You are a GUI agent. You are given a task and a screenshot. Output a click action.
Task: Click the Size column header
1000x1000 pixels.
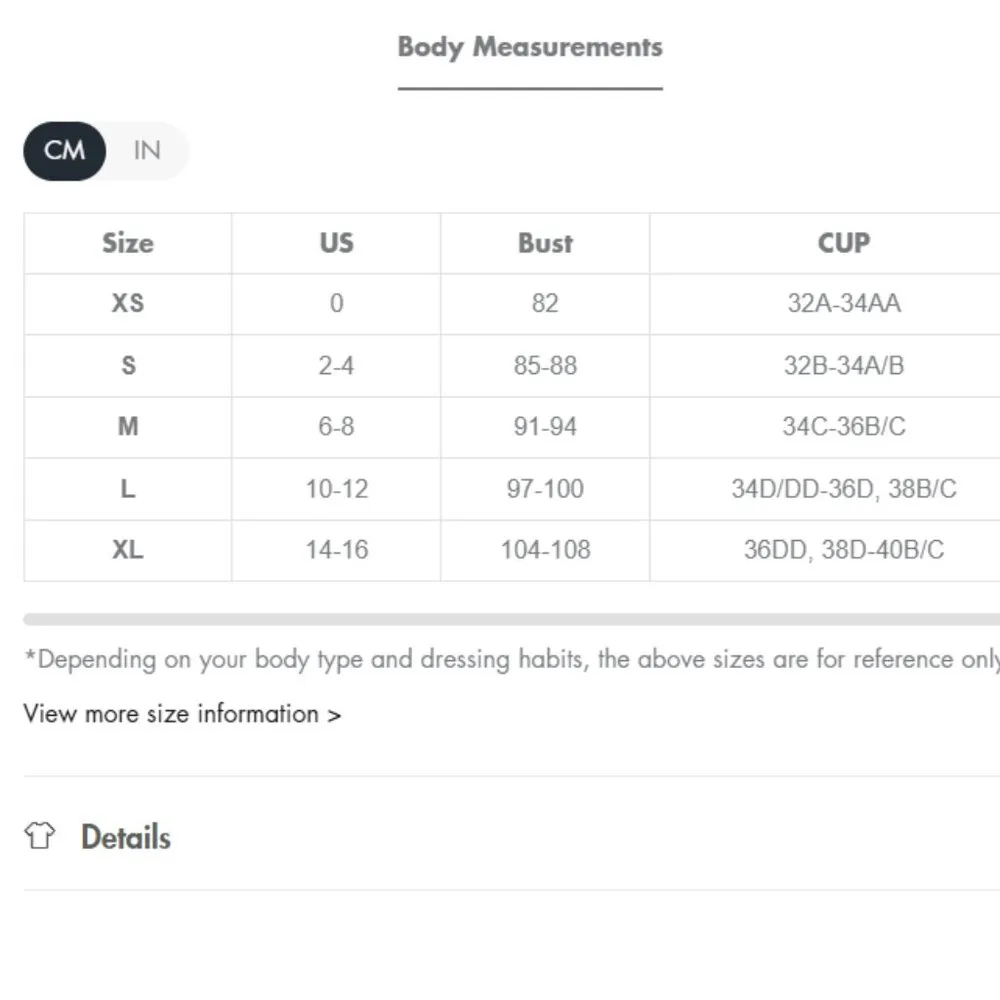tap(128, 243)
